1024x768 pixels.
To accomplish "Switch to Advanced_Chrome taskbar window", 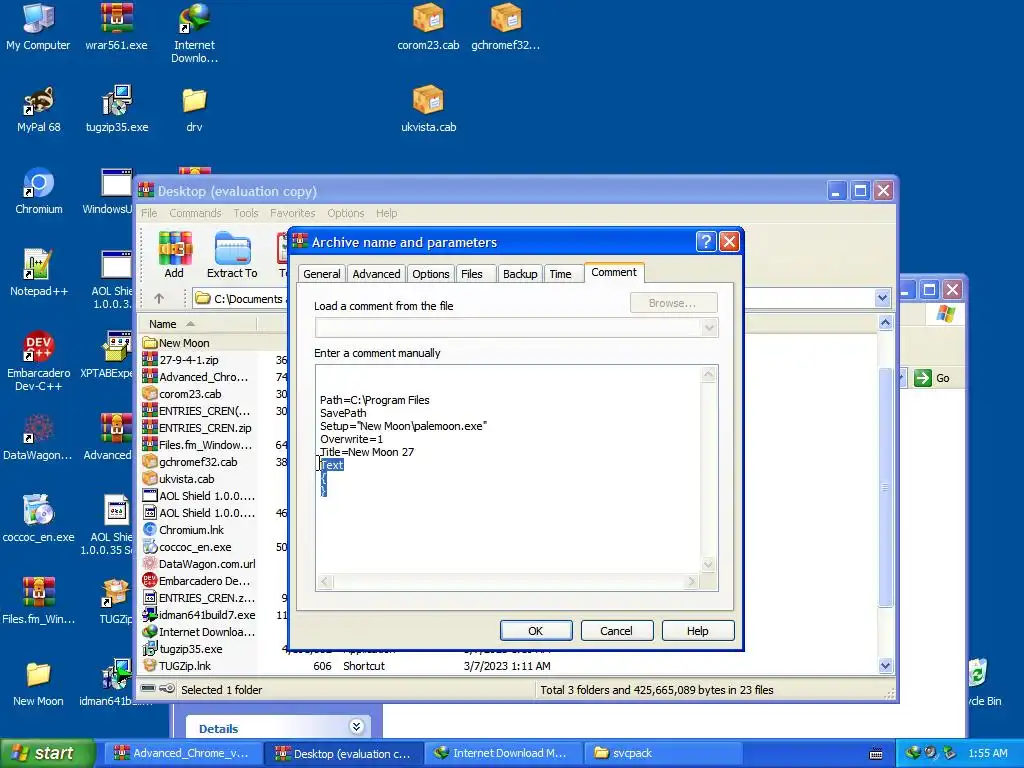I will (182, 754).
